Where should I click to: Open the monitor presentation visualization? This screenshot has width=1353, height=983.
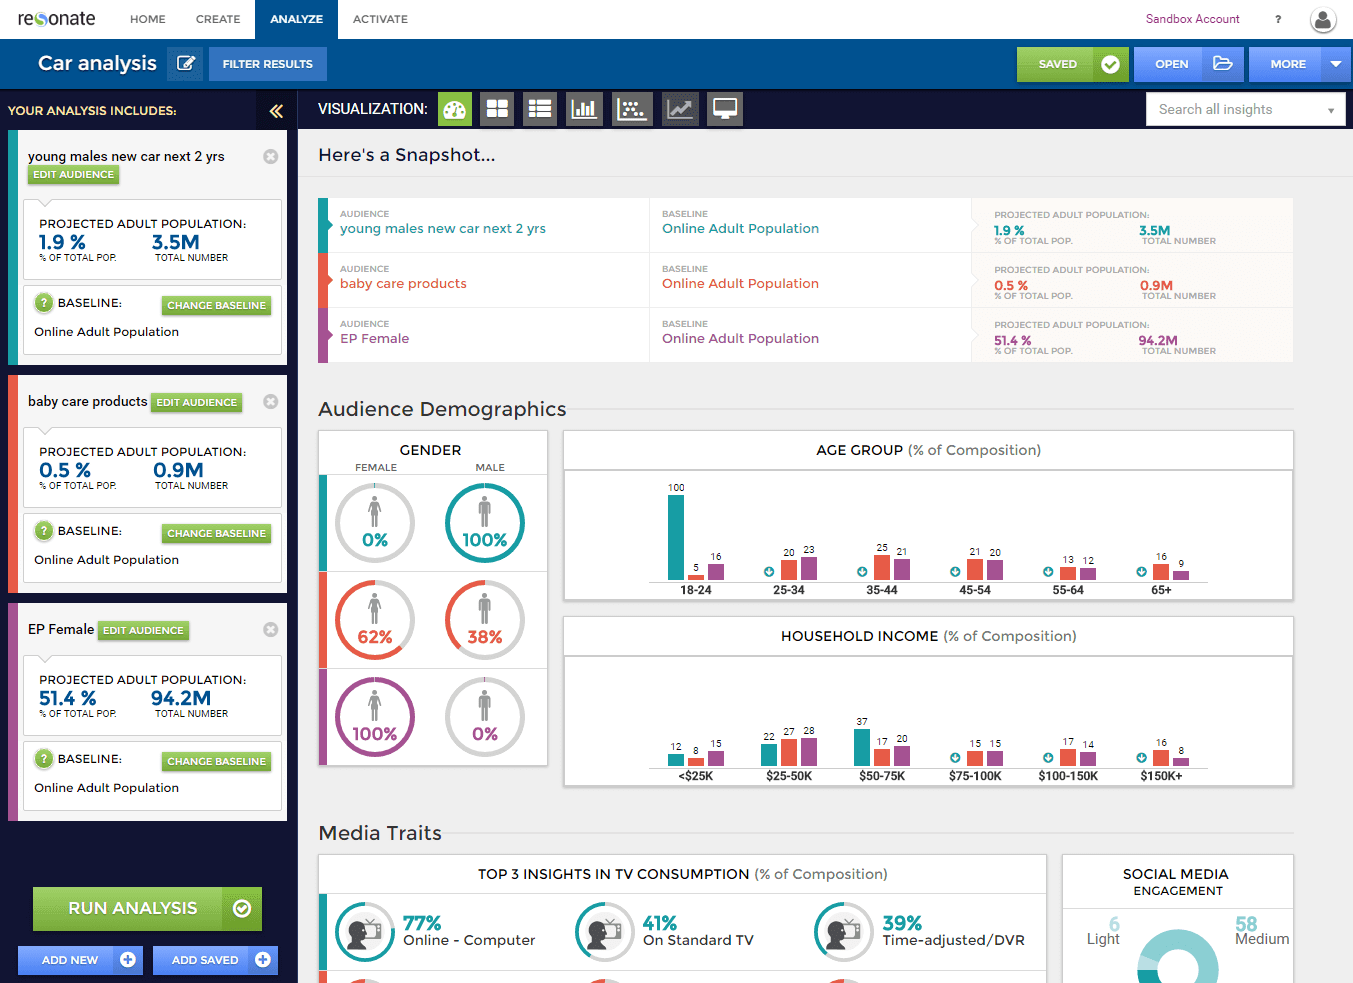[725, 109]
